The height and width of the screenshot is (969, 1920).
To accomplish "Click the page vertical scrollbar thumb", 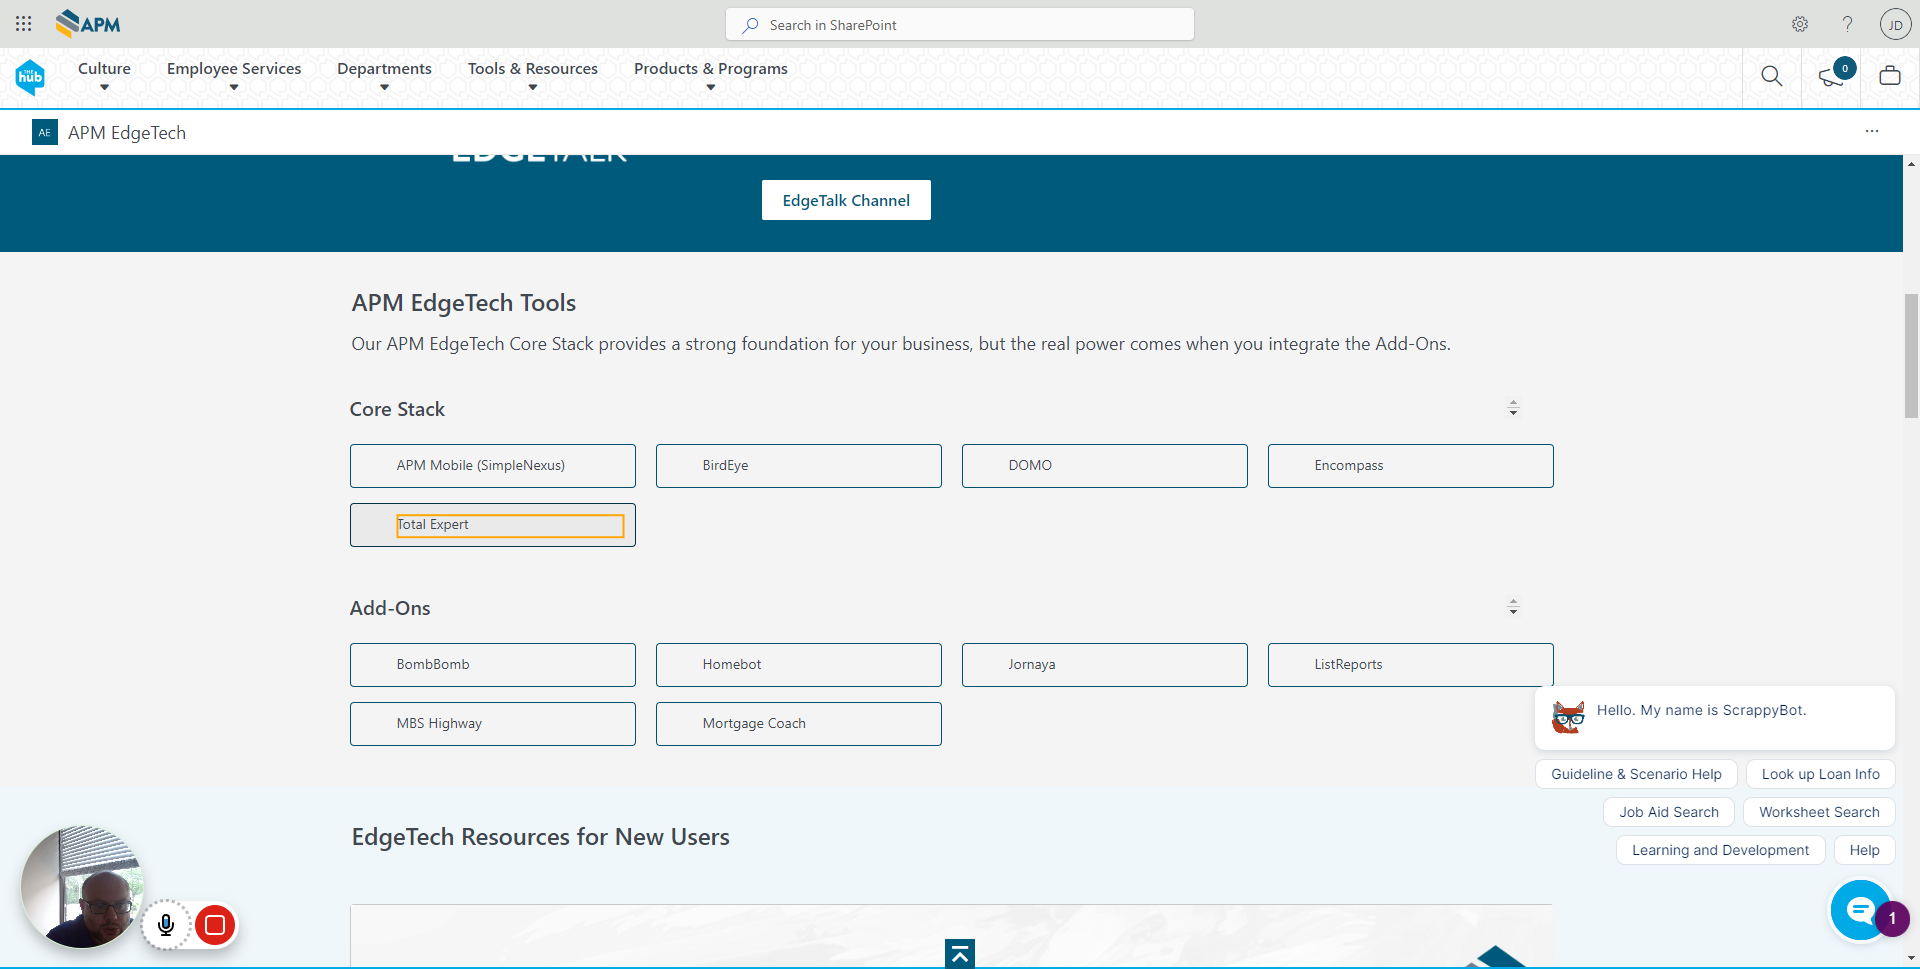I will point(1911,355).
